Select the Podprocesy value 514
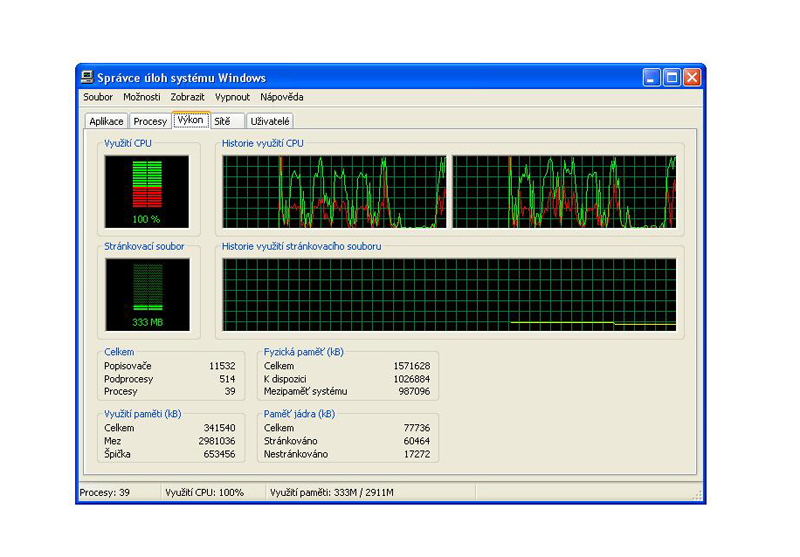The height and width of the screenshot is (557, 800). coord(227,379)
